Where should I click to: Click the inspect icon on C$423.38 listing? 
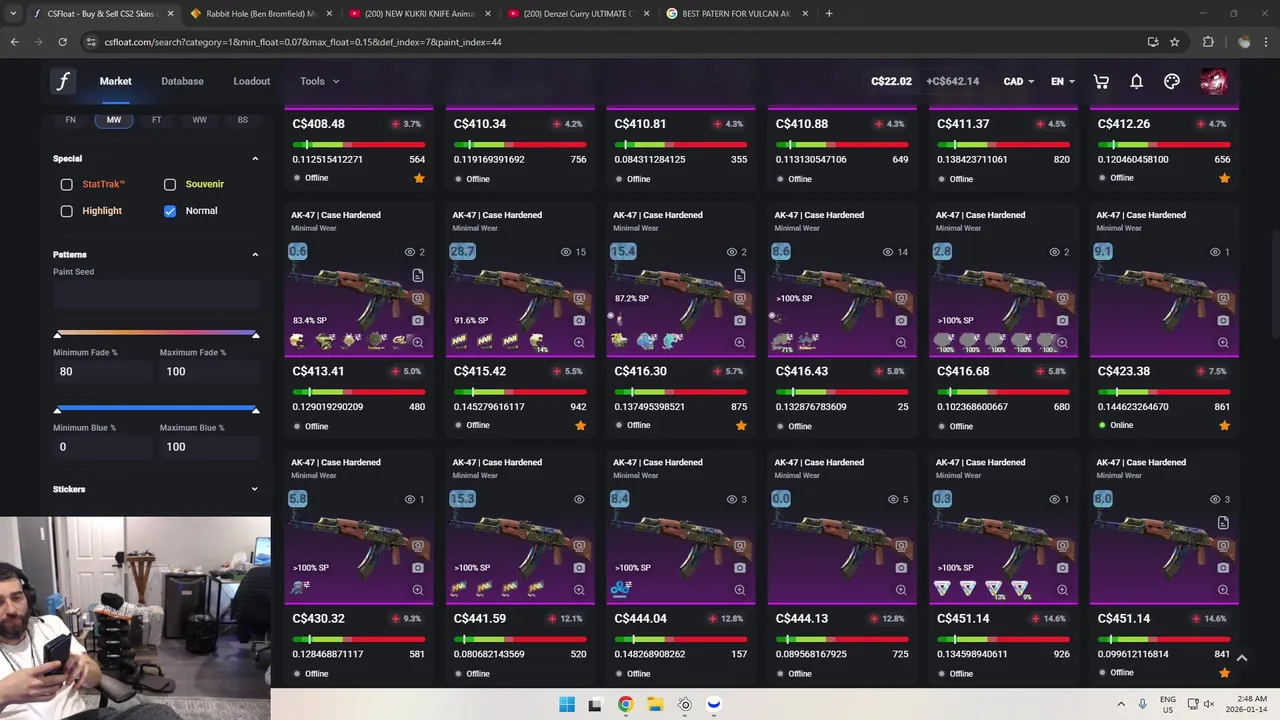click(1223, 298)
